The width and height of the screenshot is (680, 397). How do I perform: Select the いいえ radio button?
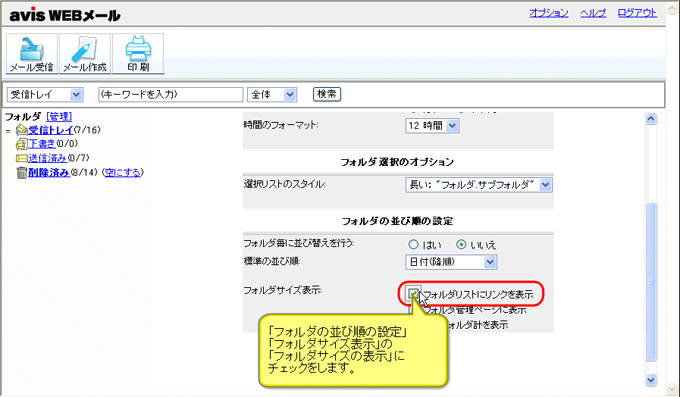click(461, 245)
